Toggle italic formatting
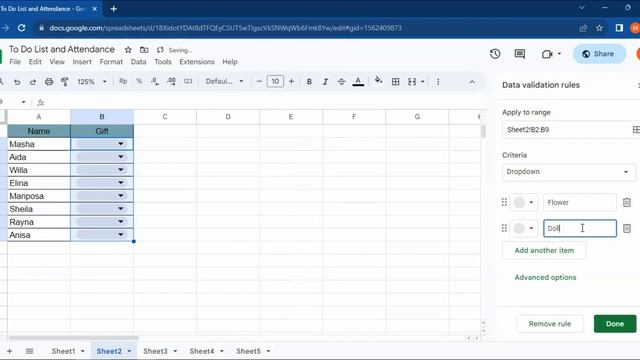 [325, 82]
